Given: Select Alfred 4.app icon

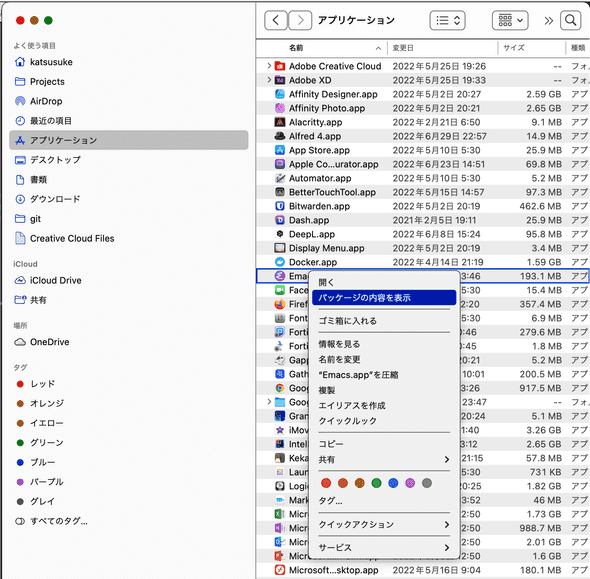Looking at the screenshot, I should [x=280, y=136].
